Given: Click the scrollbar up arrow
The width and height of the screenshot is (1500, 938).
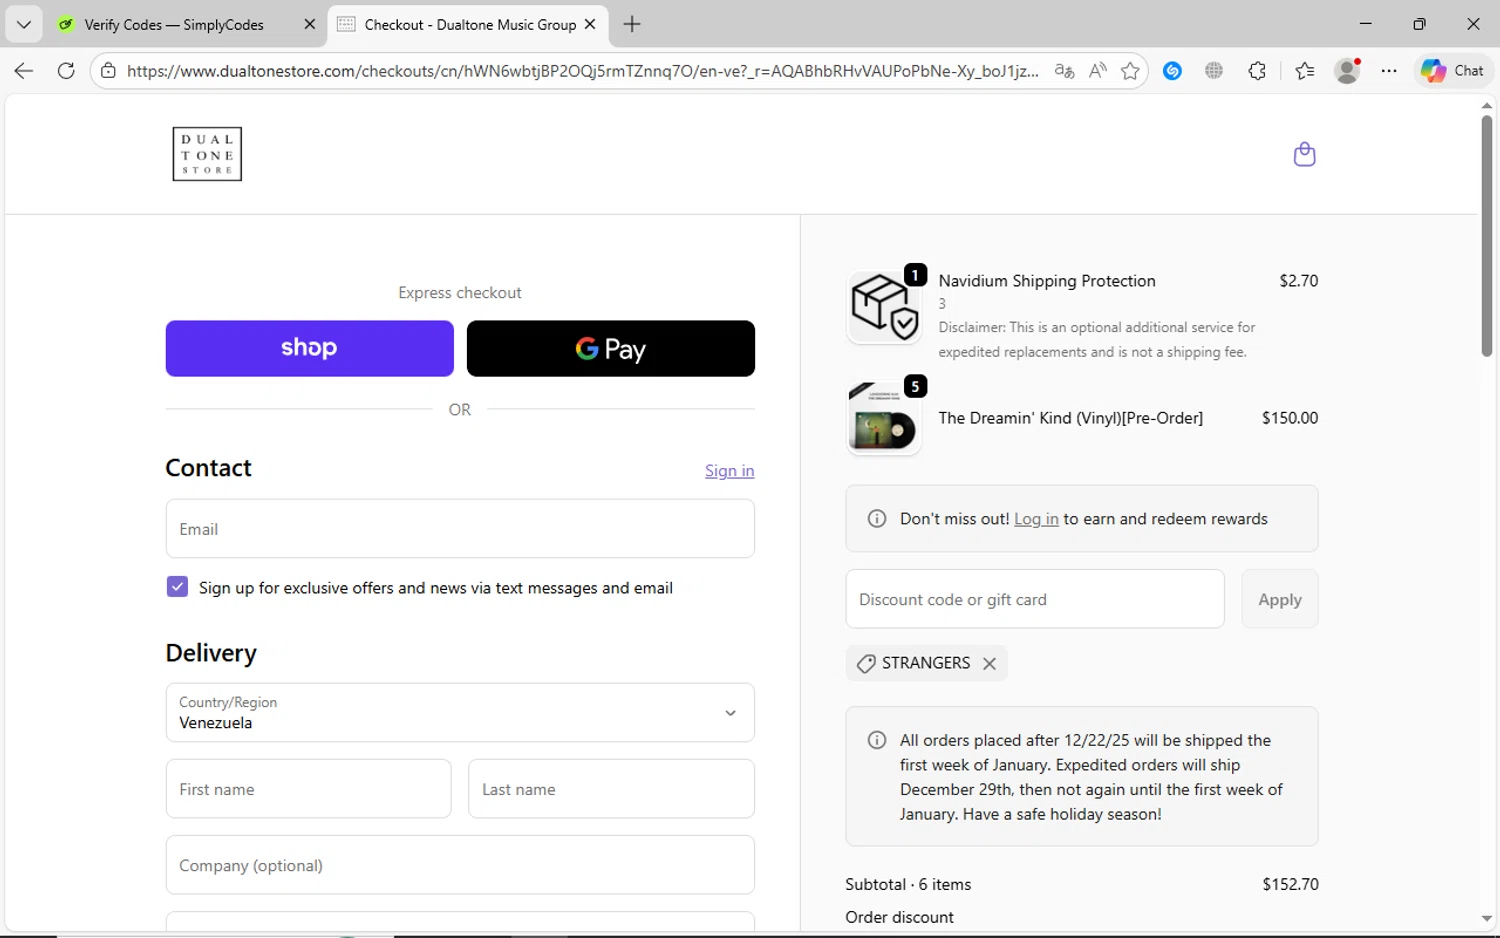Looking at the screenshot, I should pos(1487,105).
